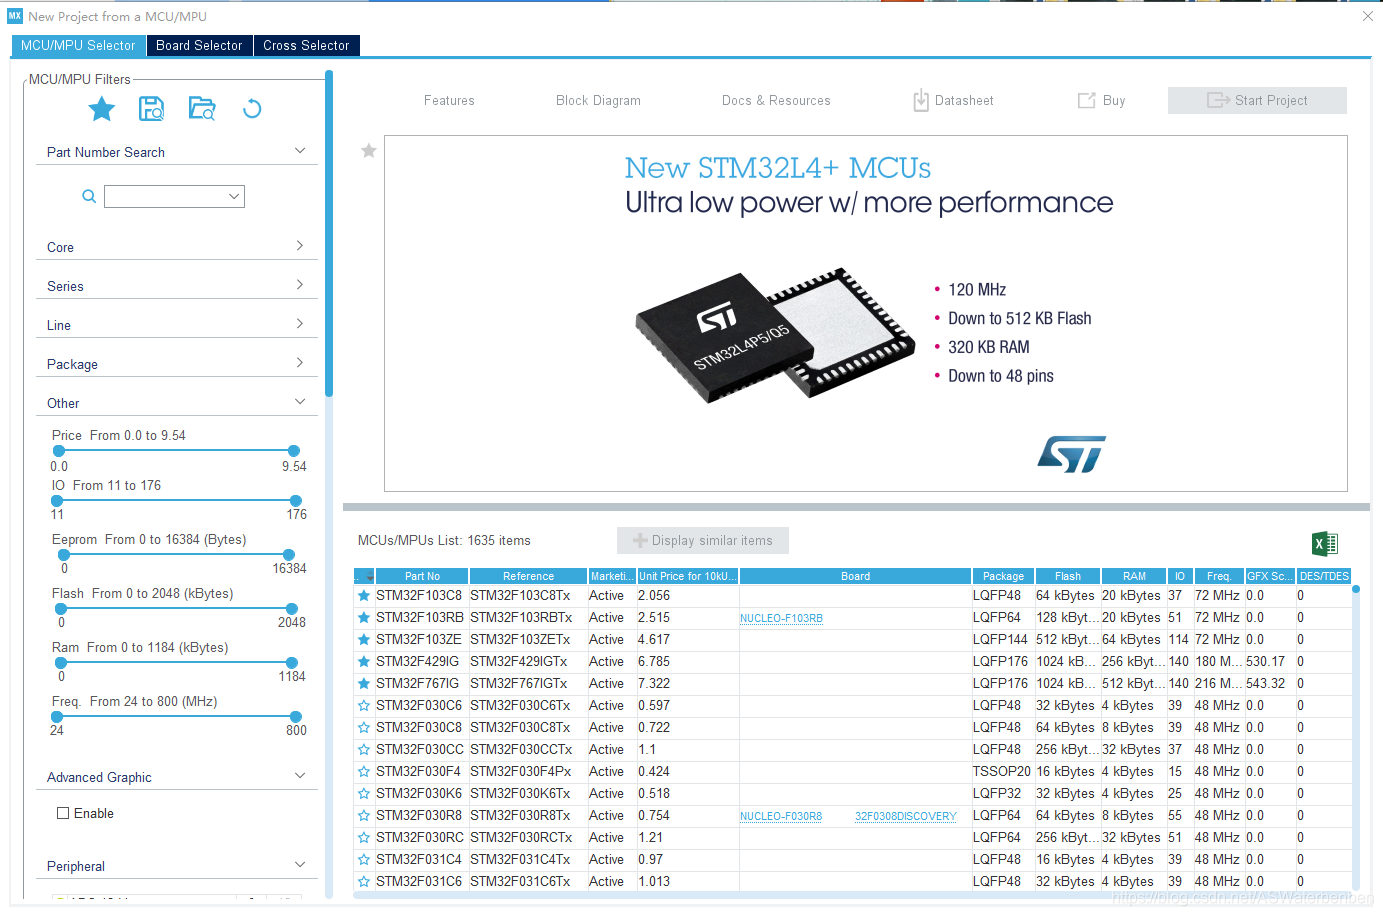Screen dimensions: 1383x916
Task: Click the STM32L4+ promotional banner image
Action: tap(866, 313)
